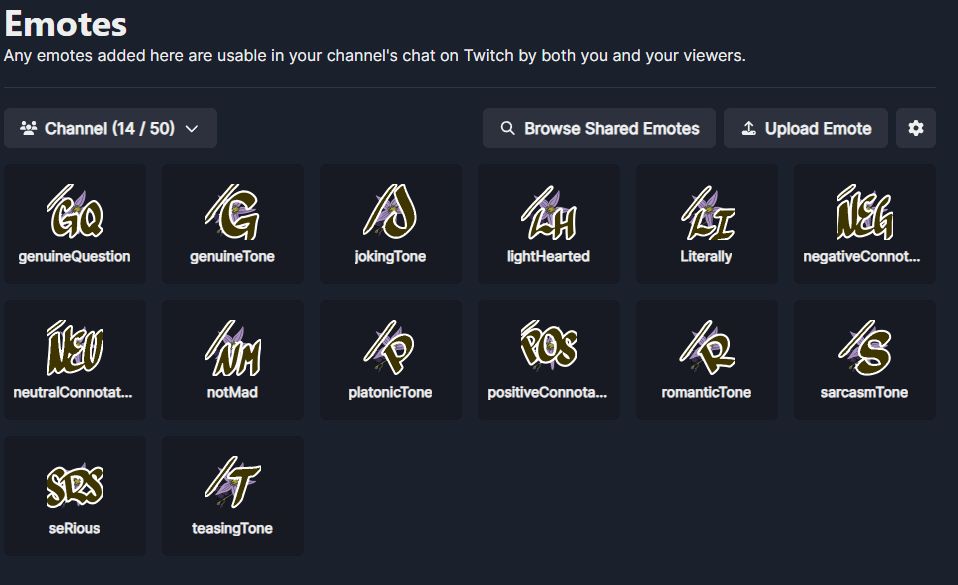Expand the Channel 14 of 50 dropdown
Viewport: 958px width, 585px height.
110,128
